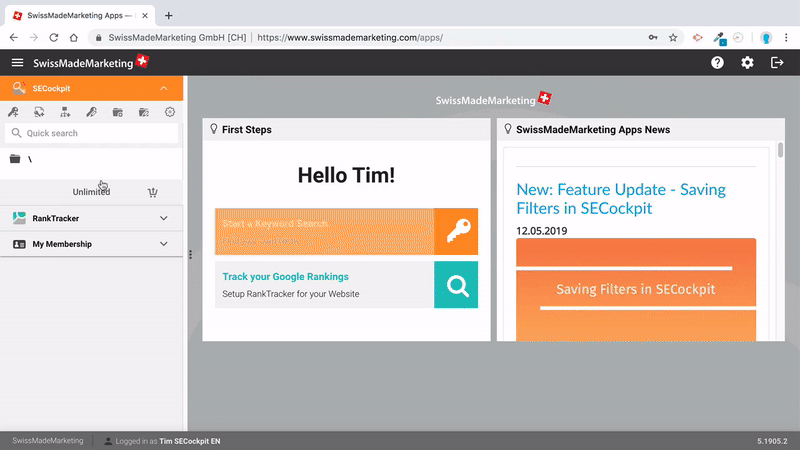This screenshot has height=450, width=800.
Task: Click the news panel scrollbar
Action: [x=780, y=150]
